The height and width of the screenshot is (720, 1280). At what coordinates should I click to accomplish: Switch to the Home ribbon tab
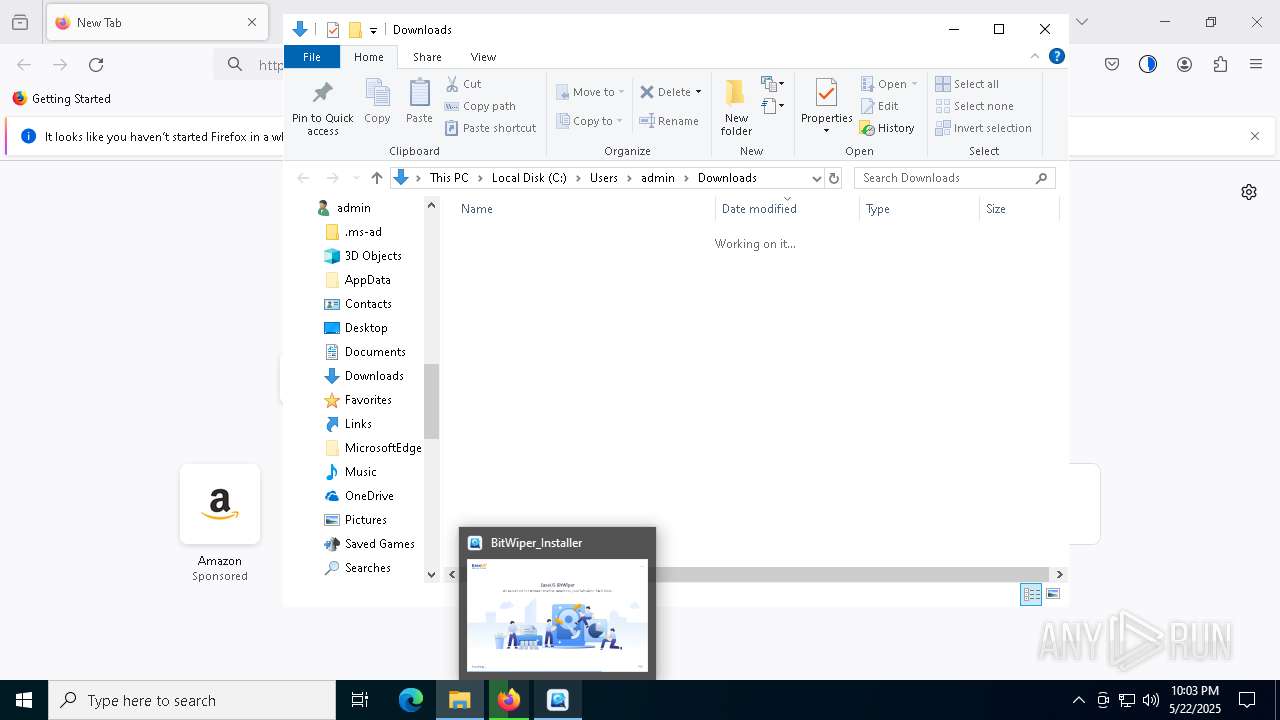(369, 57)
